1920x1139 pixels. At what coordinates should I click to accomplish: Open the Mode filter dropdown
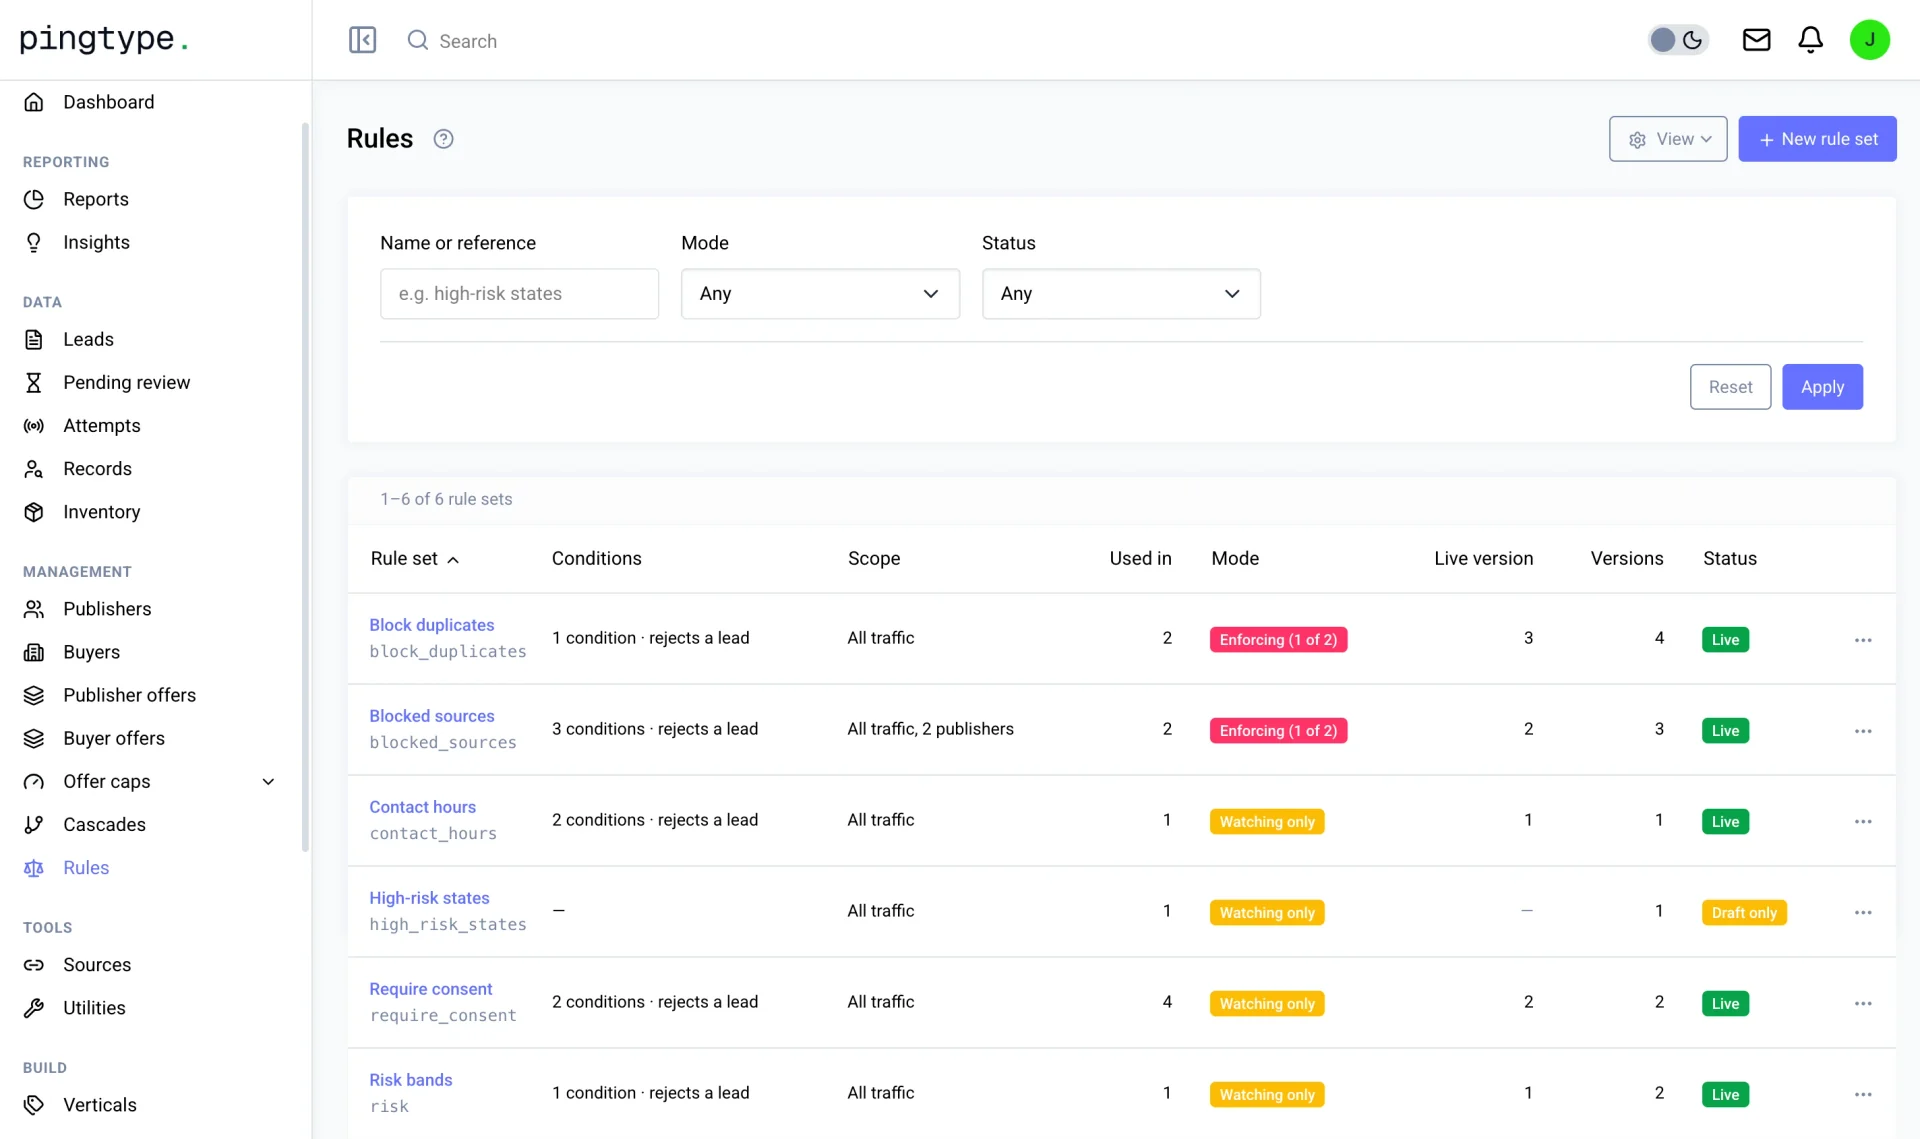tap(820, 293)
